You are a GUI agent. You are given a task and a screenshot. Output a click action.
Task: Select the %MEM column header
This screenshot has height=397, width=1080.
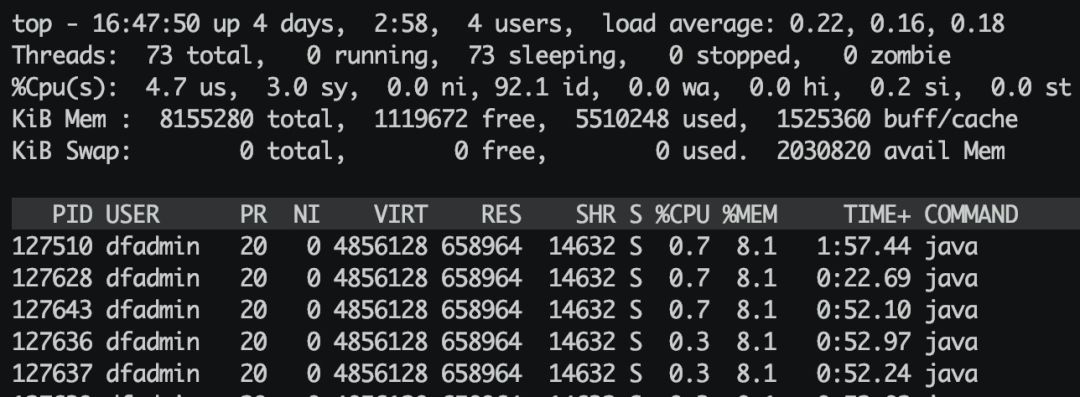click(x=750, y=215)
